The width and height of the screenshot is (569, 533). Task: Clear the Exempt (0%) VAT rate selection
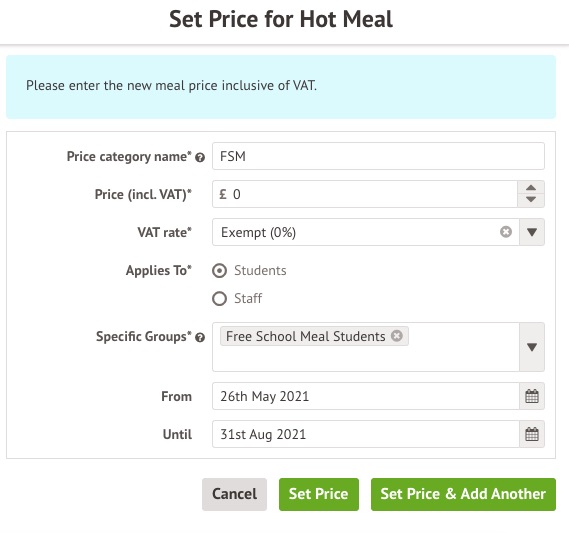tap(506, 231)
